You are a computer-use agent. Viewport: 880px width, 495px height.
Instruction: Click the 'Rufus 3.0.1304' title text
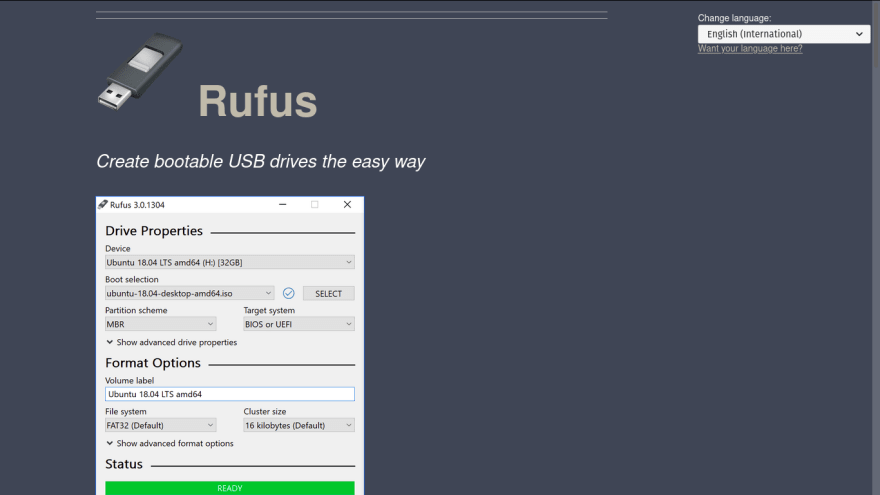tap(137, 205)
